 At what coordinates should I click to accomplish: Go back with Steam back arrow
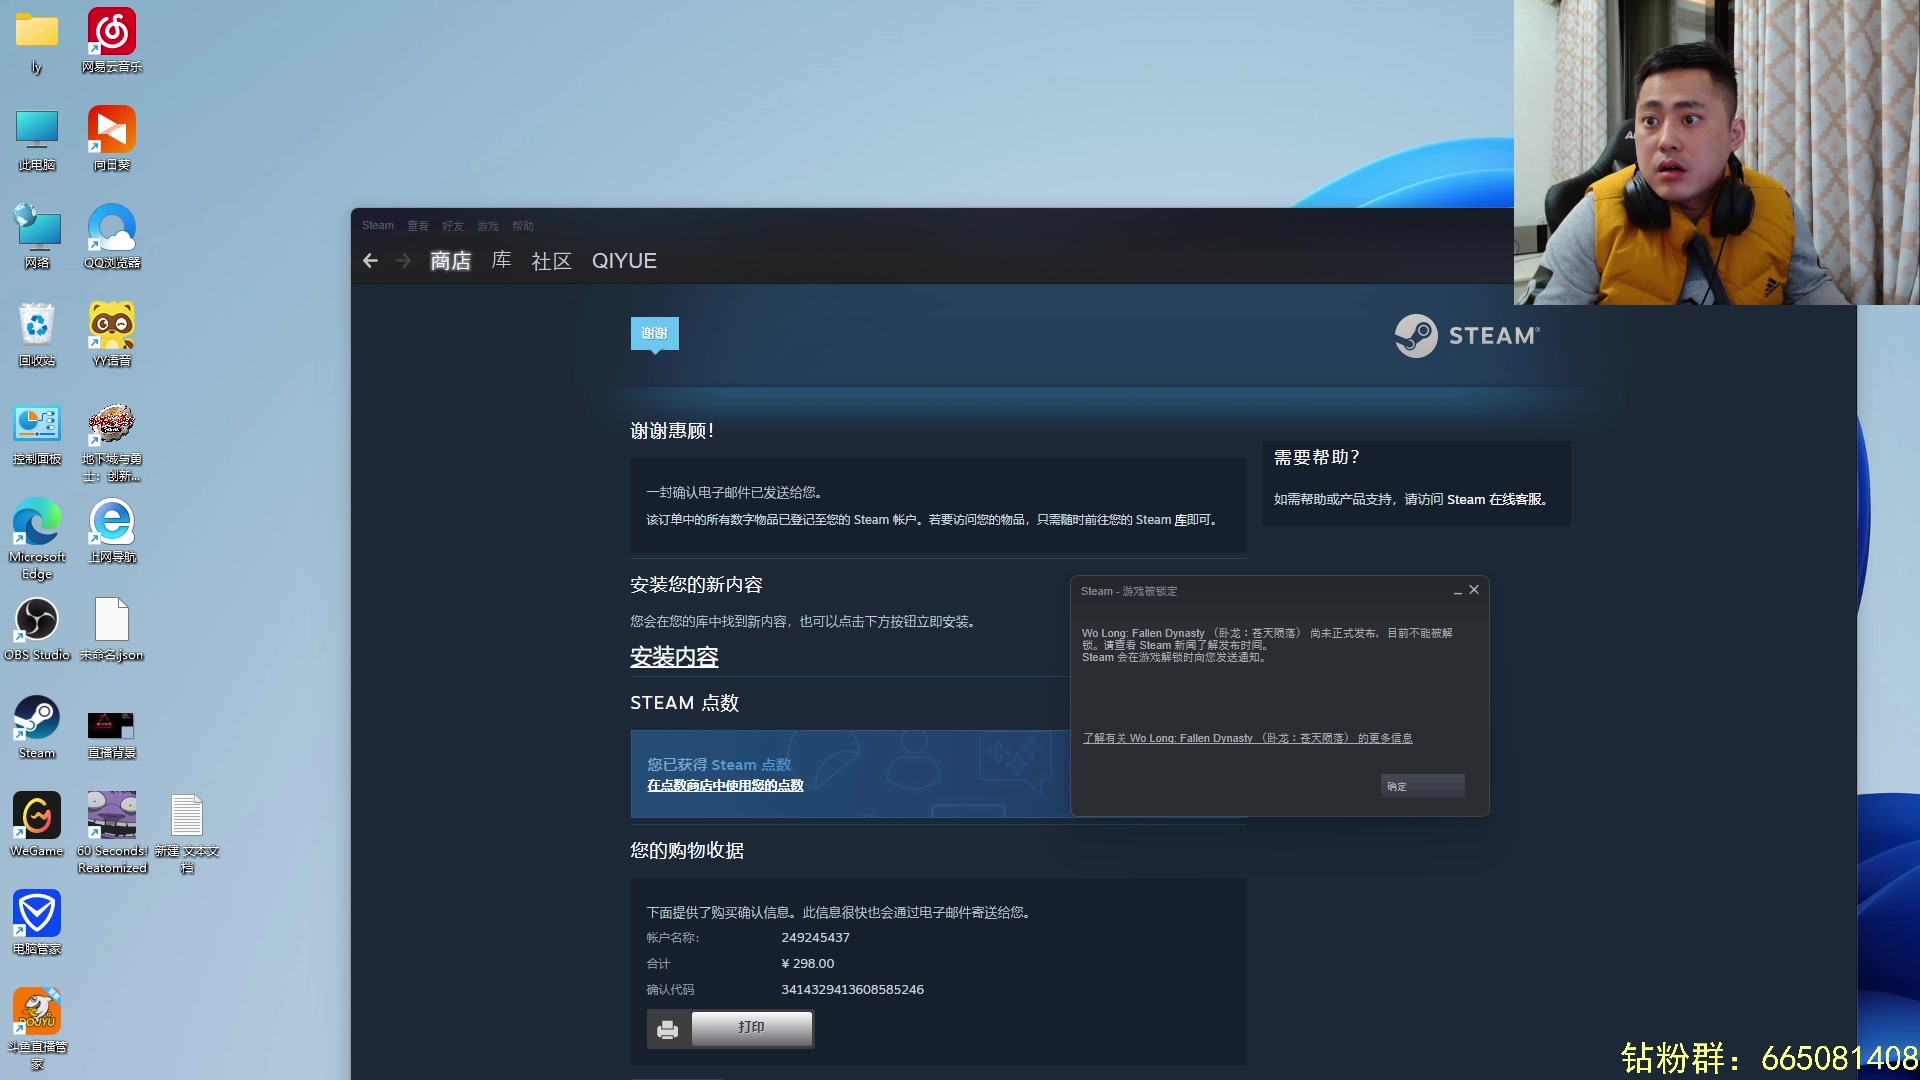[x=371, y=261]
